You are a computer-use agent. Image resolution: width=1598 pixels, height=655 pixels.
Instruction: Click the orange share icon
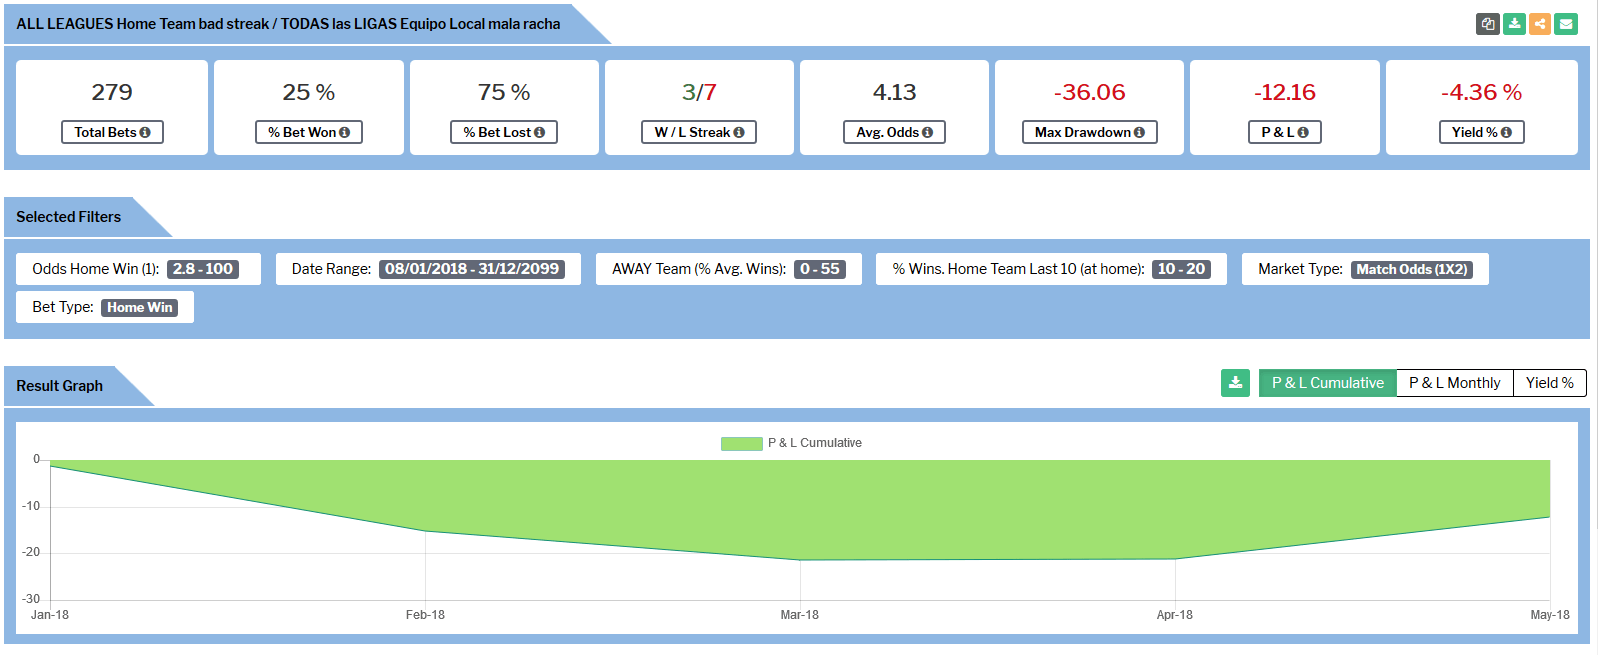1540,24
